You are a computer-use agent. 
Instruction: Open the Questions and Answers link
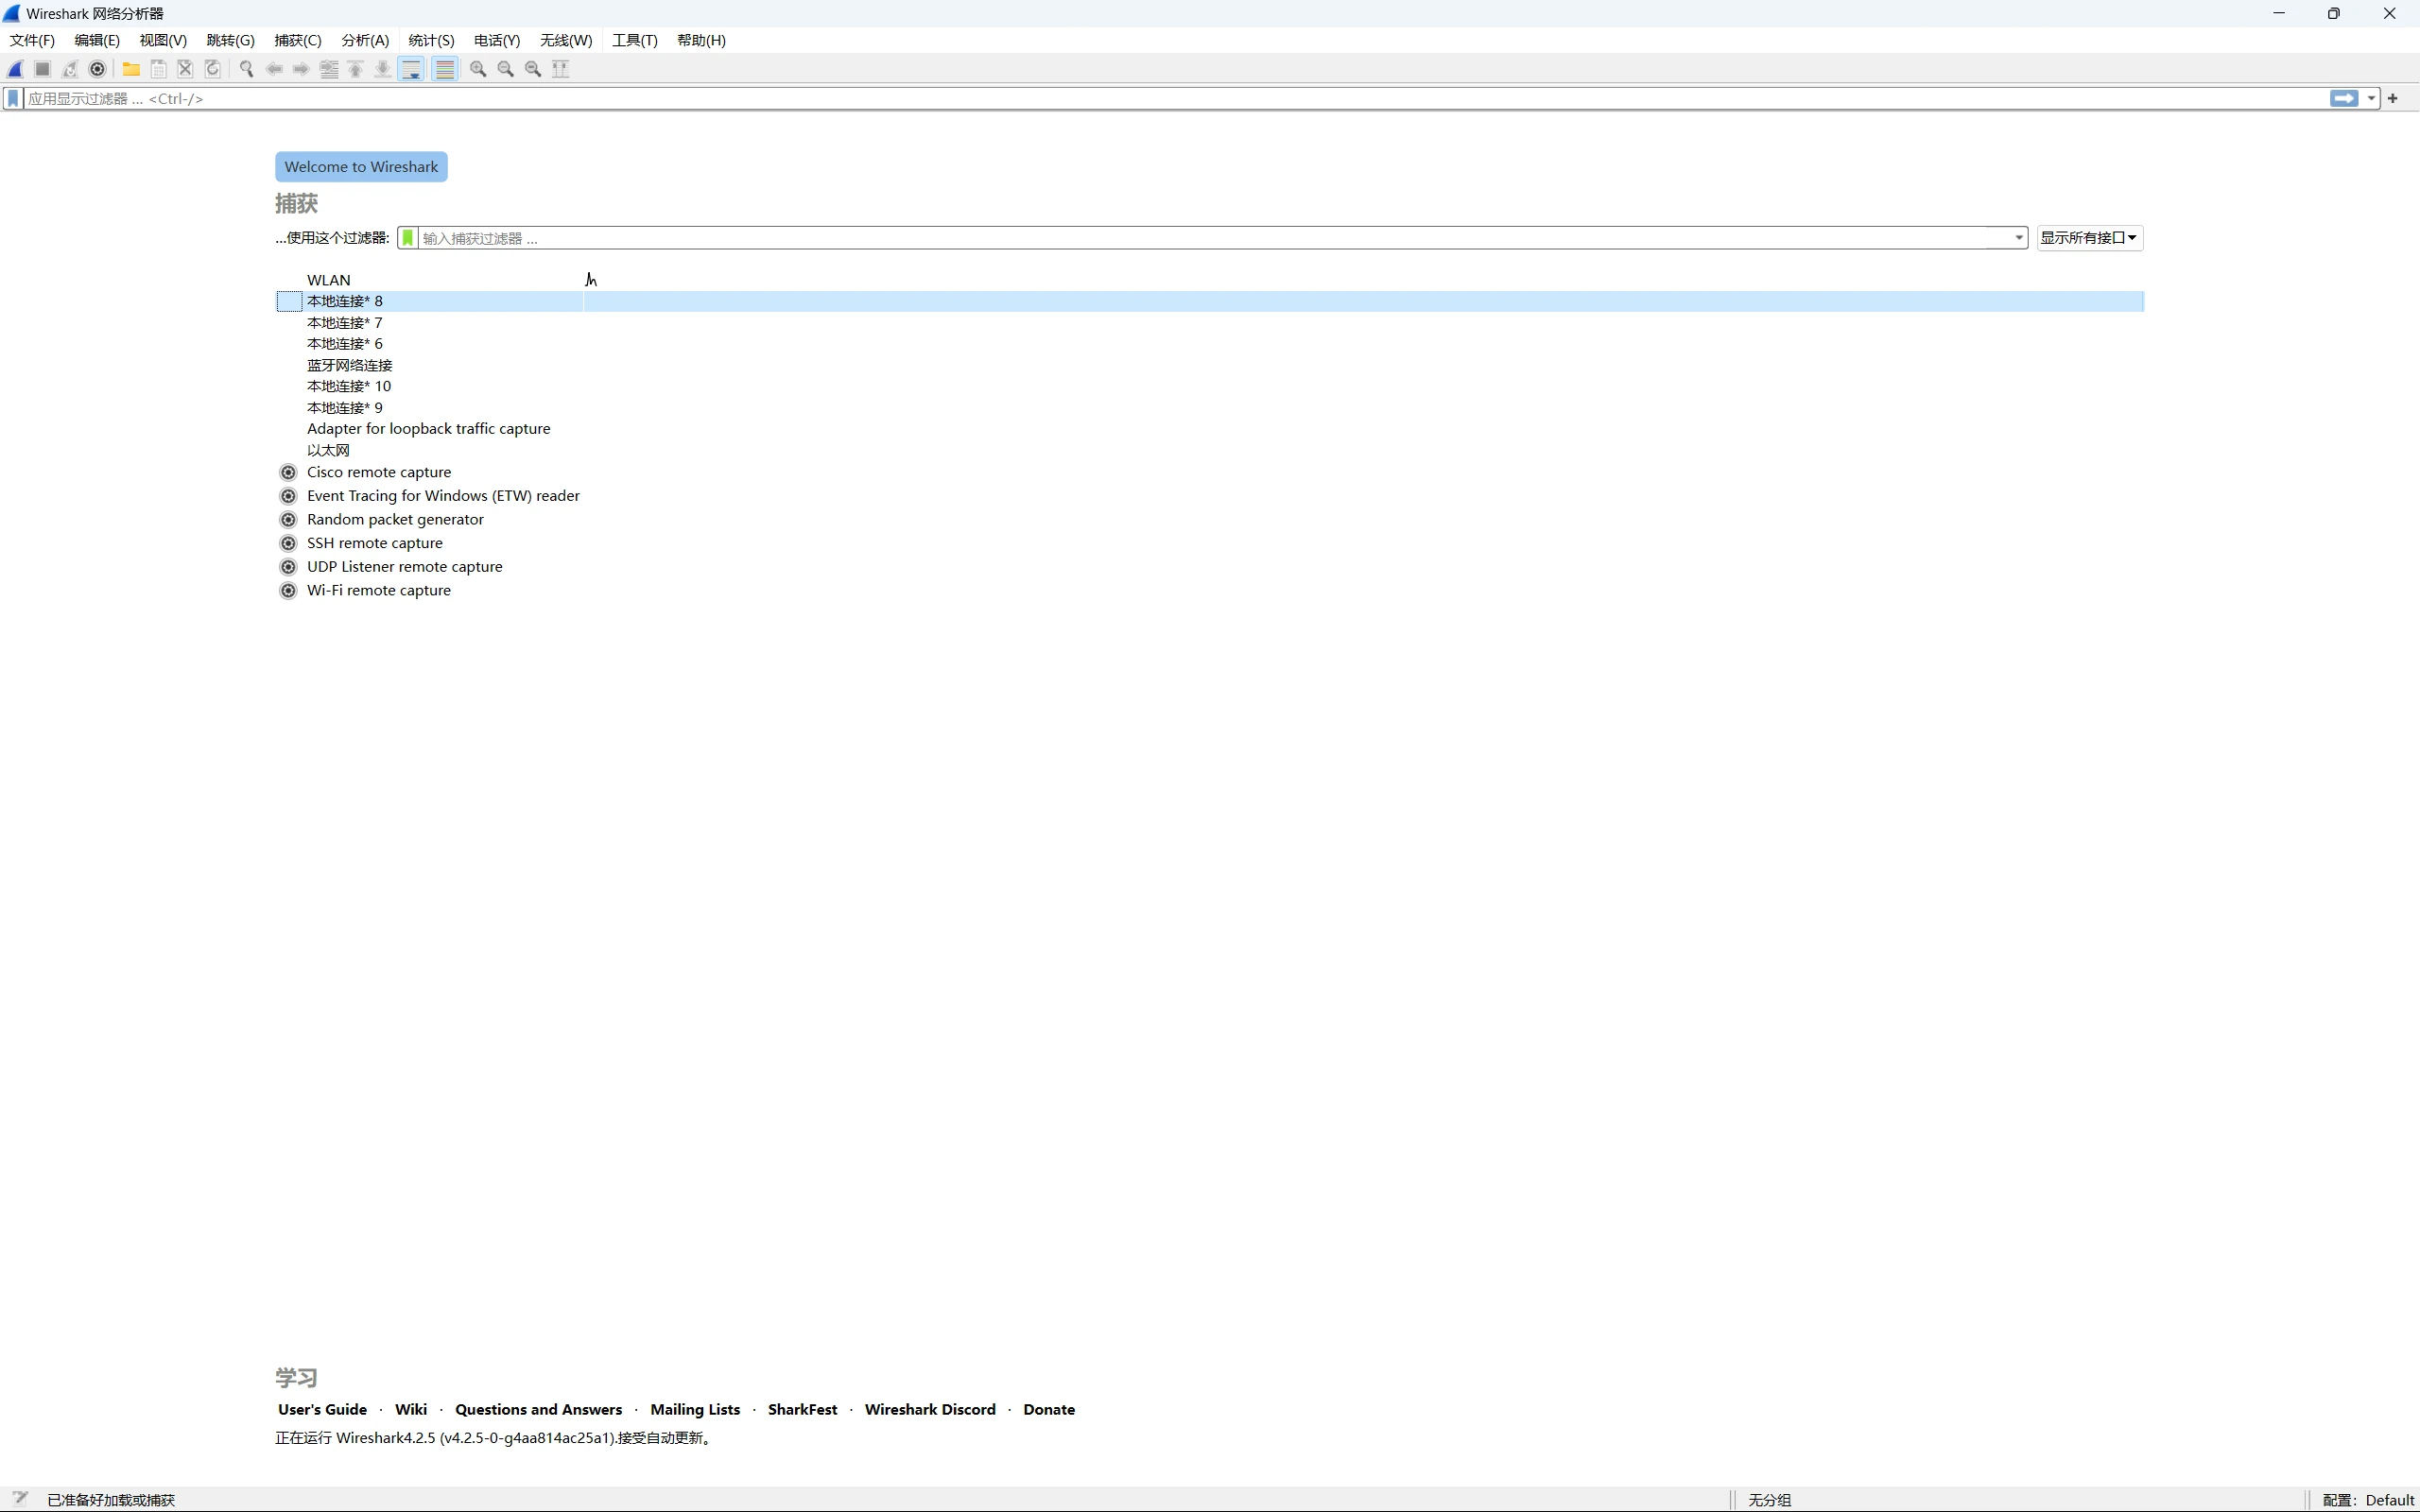[538, 1409]
